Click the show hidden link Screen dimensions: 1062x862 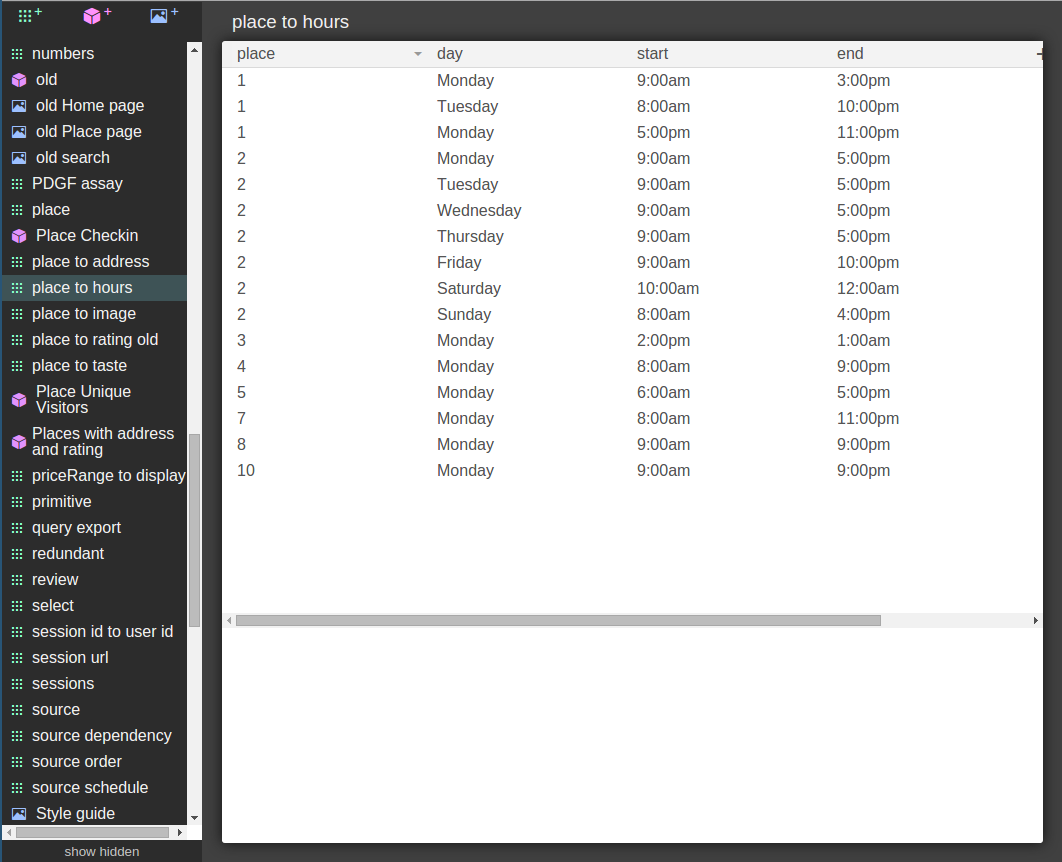[x=102, y=852]
